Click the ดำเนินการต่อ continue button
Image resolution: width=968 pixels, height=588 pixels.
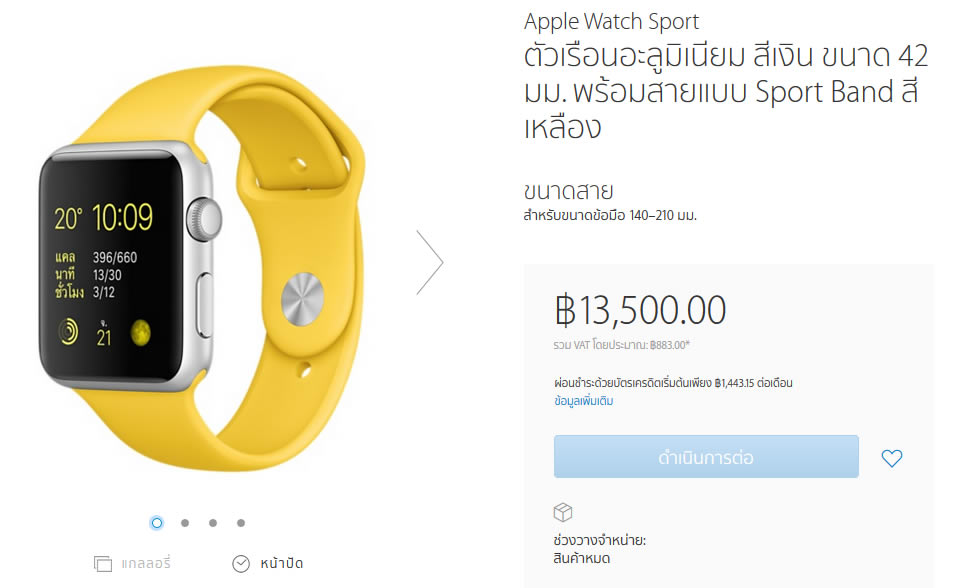point(706,456)
